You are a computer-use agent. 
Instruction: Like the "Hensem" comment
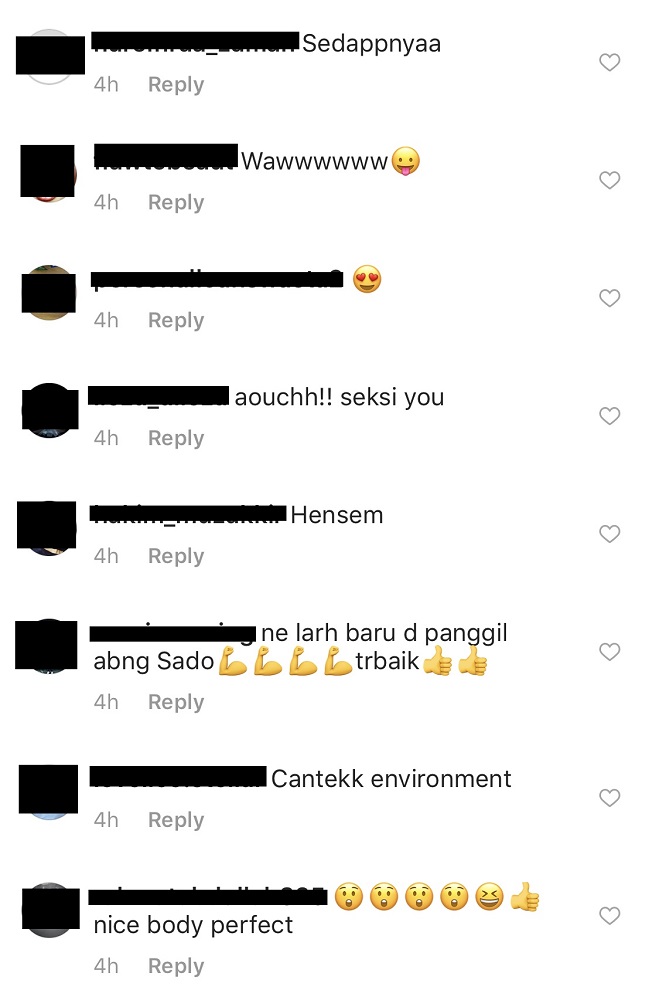609,534
